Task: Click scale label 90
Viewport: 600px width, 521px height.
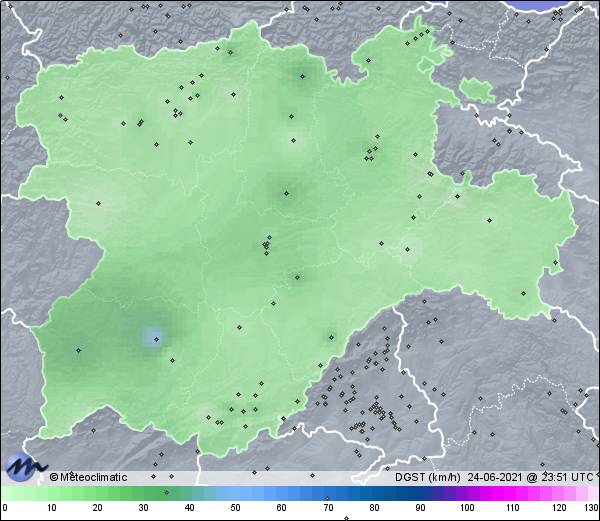Action: [x=420, y=508]
